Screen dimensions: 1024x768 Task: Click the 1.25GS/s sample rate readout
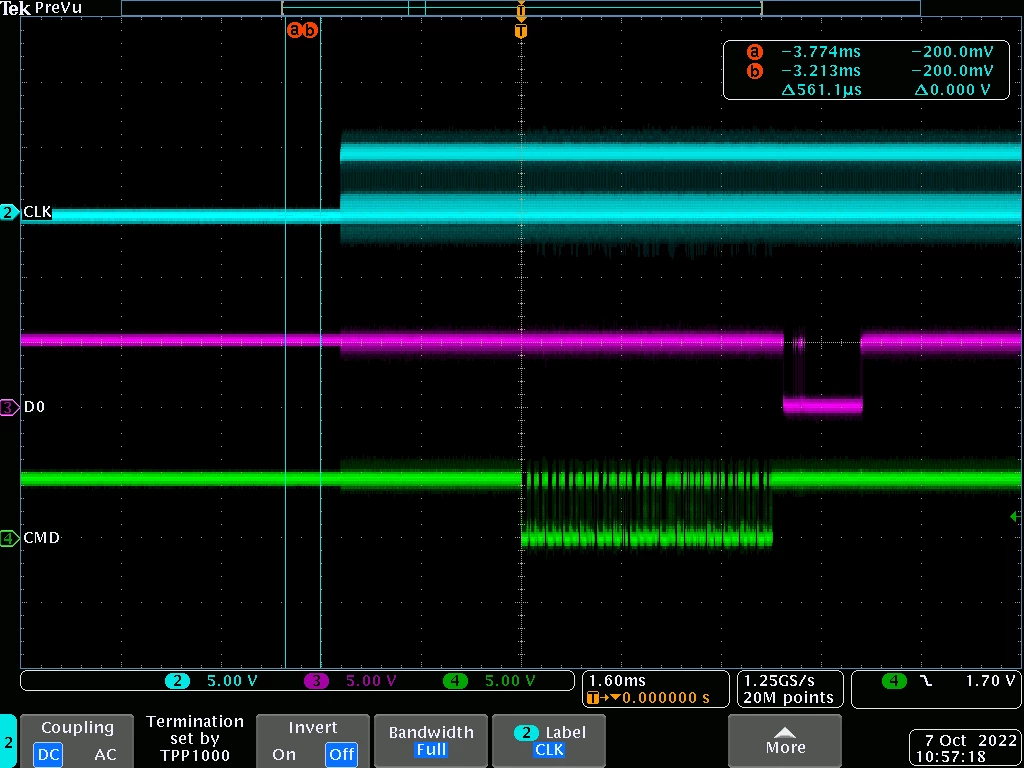(x=779, y=680)
